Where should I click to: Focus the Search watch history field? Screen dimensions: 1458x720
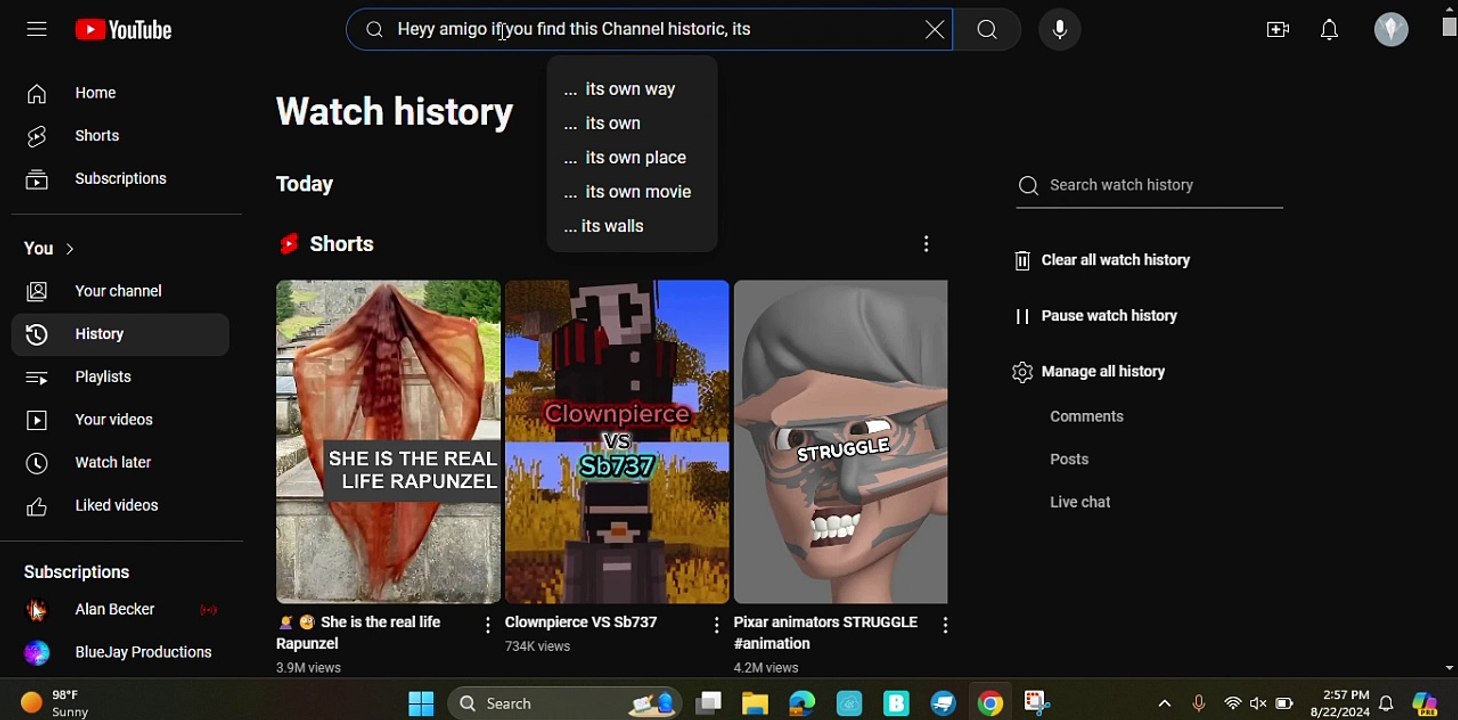[1149, 186]
